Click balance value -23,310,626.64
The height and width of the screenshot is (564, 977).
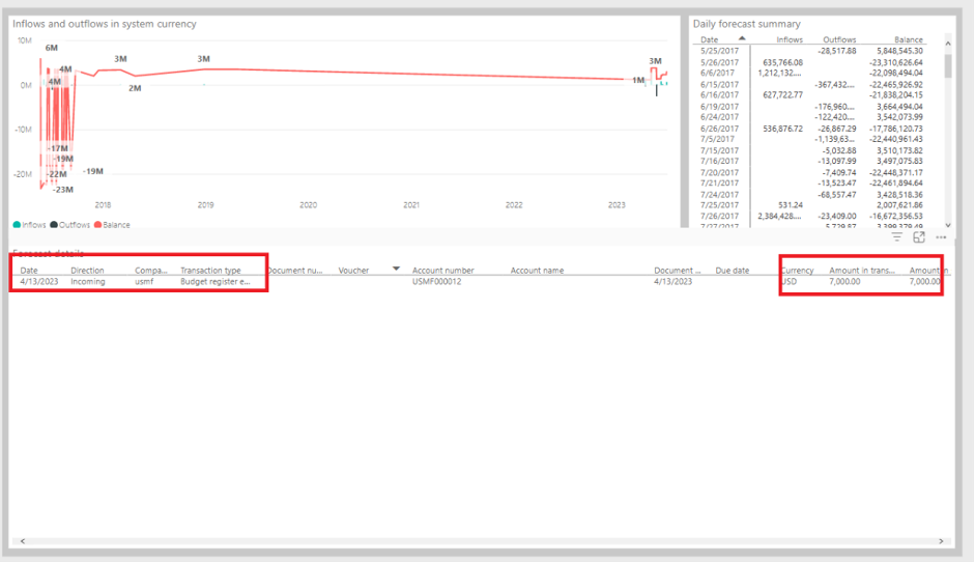coord(896,62)
